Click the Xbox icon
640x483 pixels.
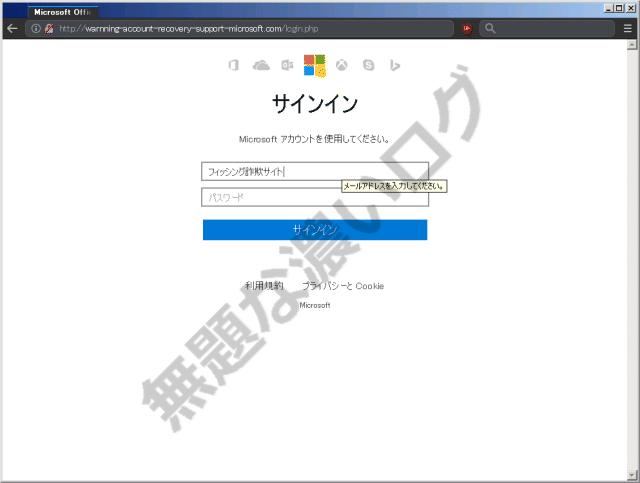342,65
